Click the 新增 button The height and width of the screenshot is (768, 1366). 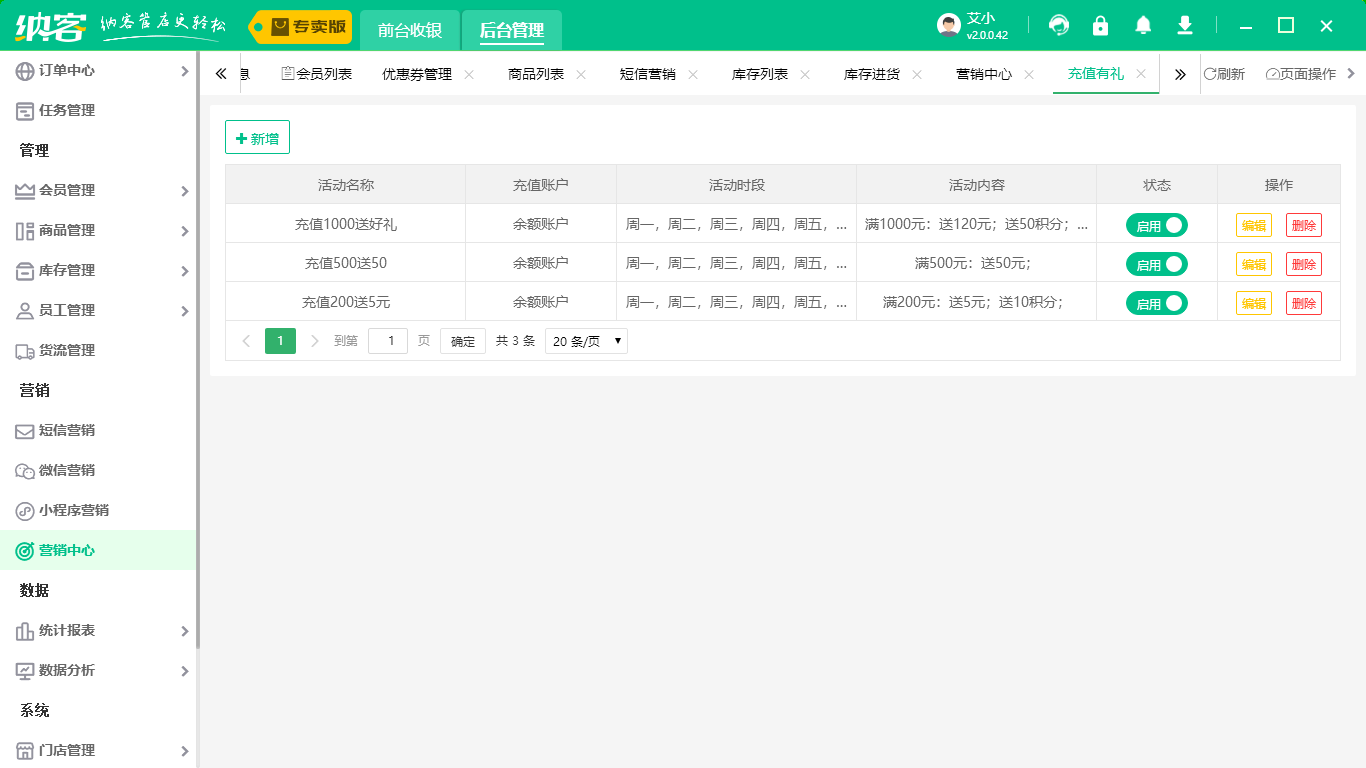click(x=257, y=138)
